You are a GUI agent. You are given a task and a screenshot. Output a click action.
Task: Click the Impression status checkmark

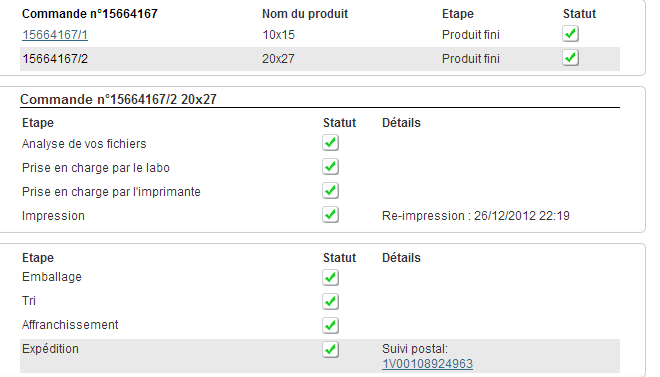[x=330, y=215]
